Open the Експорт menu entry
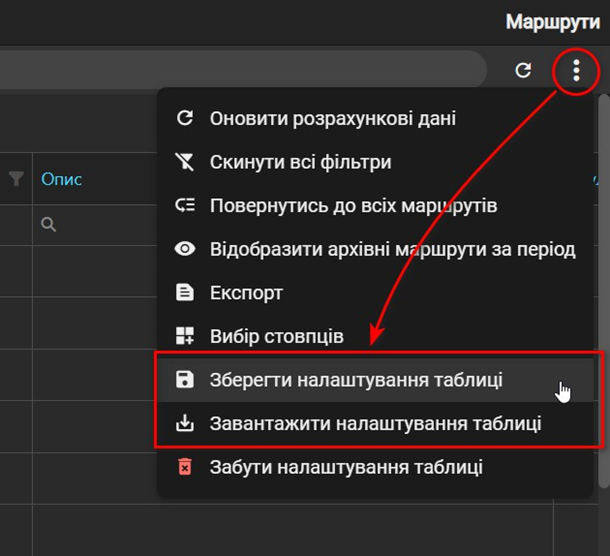The image size is (610, 556). pyautogui.click(x=375, y=293)
